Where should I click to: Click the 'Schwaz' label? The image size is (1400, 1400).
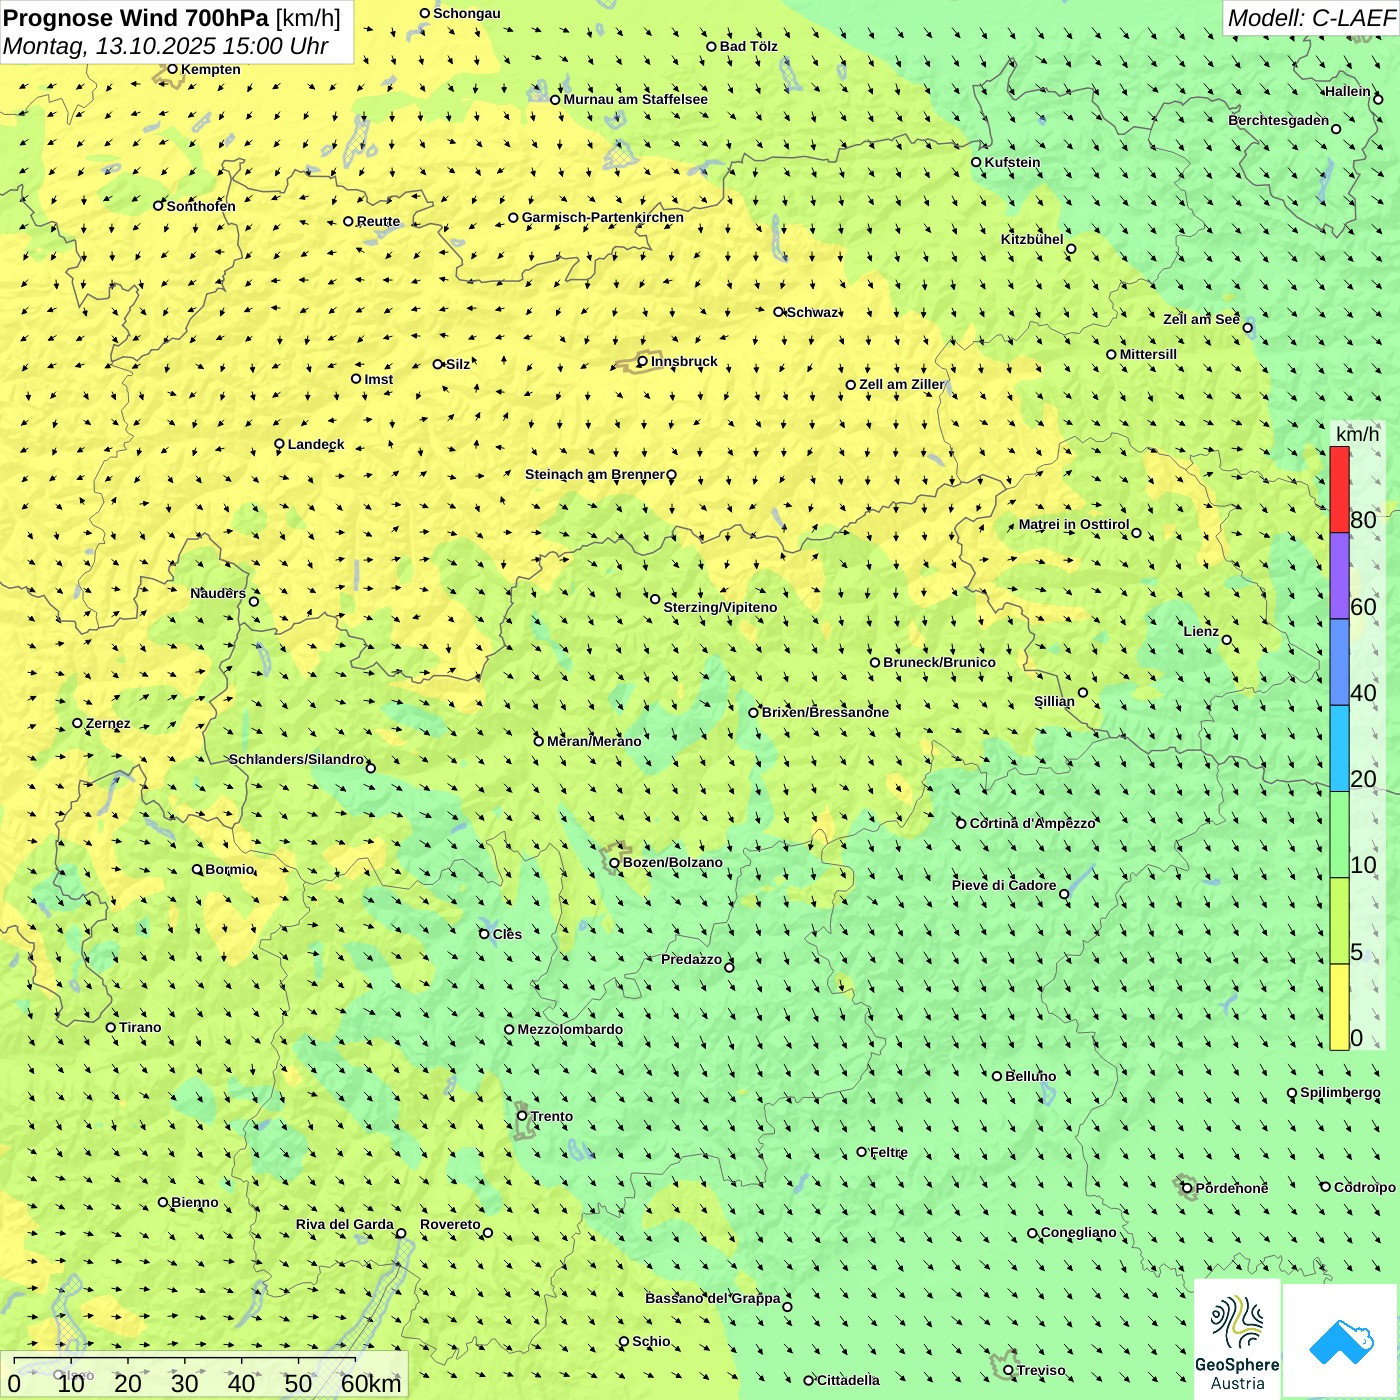point(813,312)
